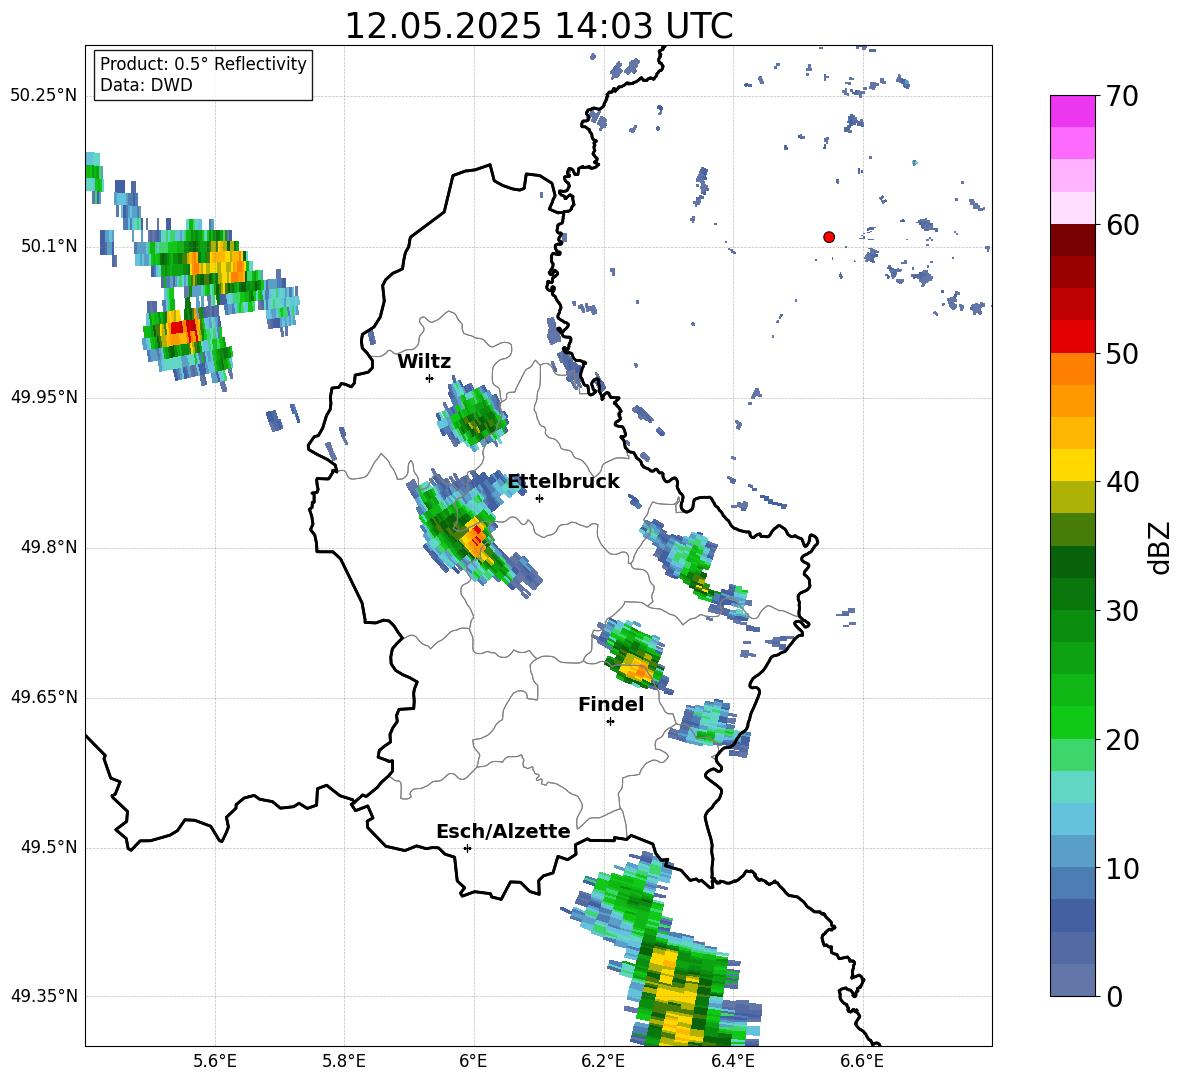Click the 'Data: DWD' text
Image resolution: width=1184 pixels, height=1081 pixels.
(x=146, y=85)
